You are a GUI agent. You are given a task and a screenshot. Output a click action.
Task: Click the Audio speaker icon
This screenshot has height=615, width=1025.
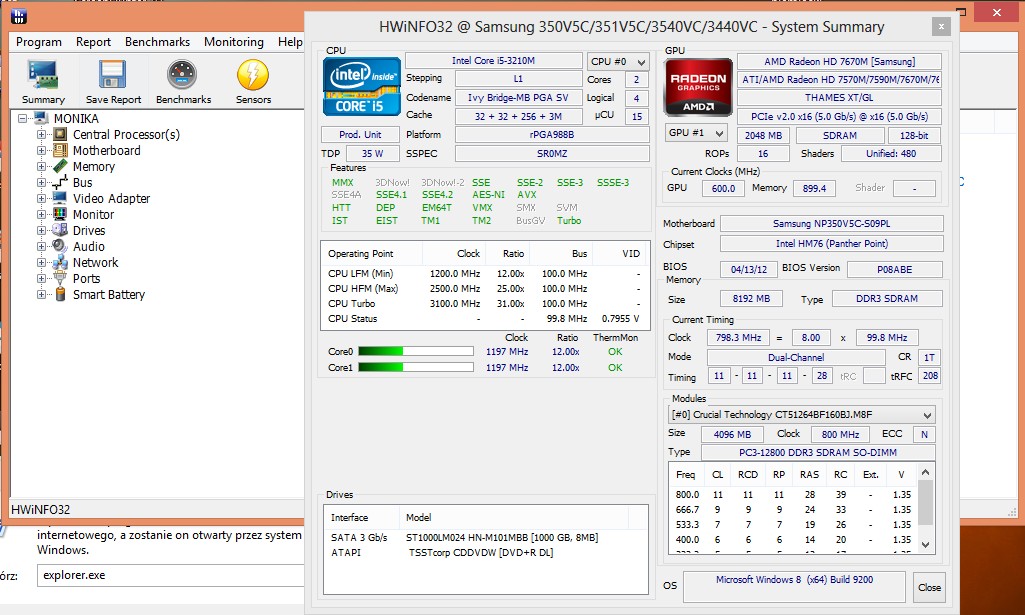60,246
